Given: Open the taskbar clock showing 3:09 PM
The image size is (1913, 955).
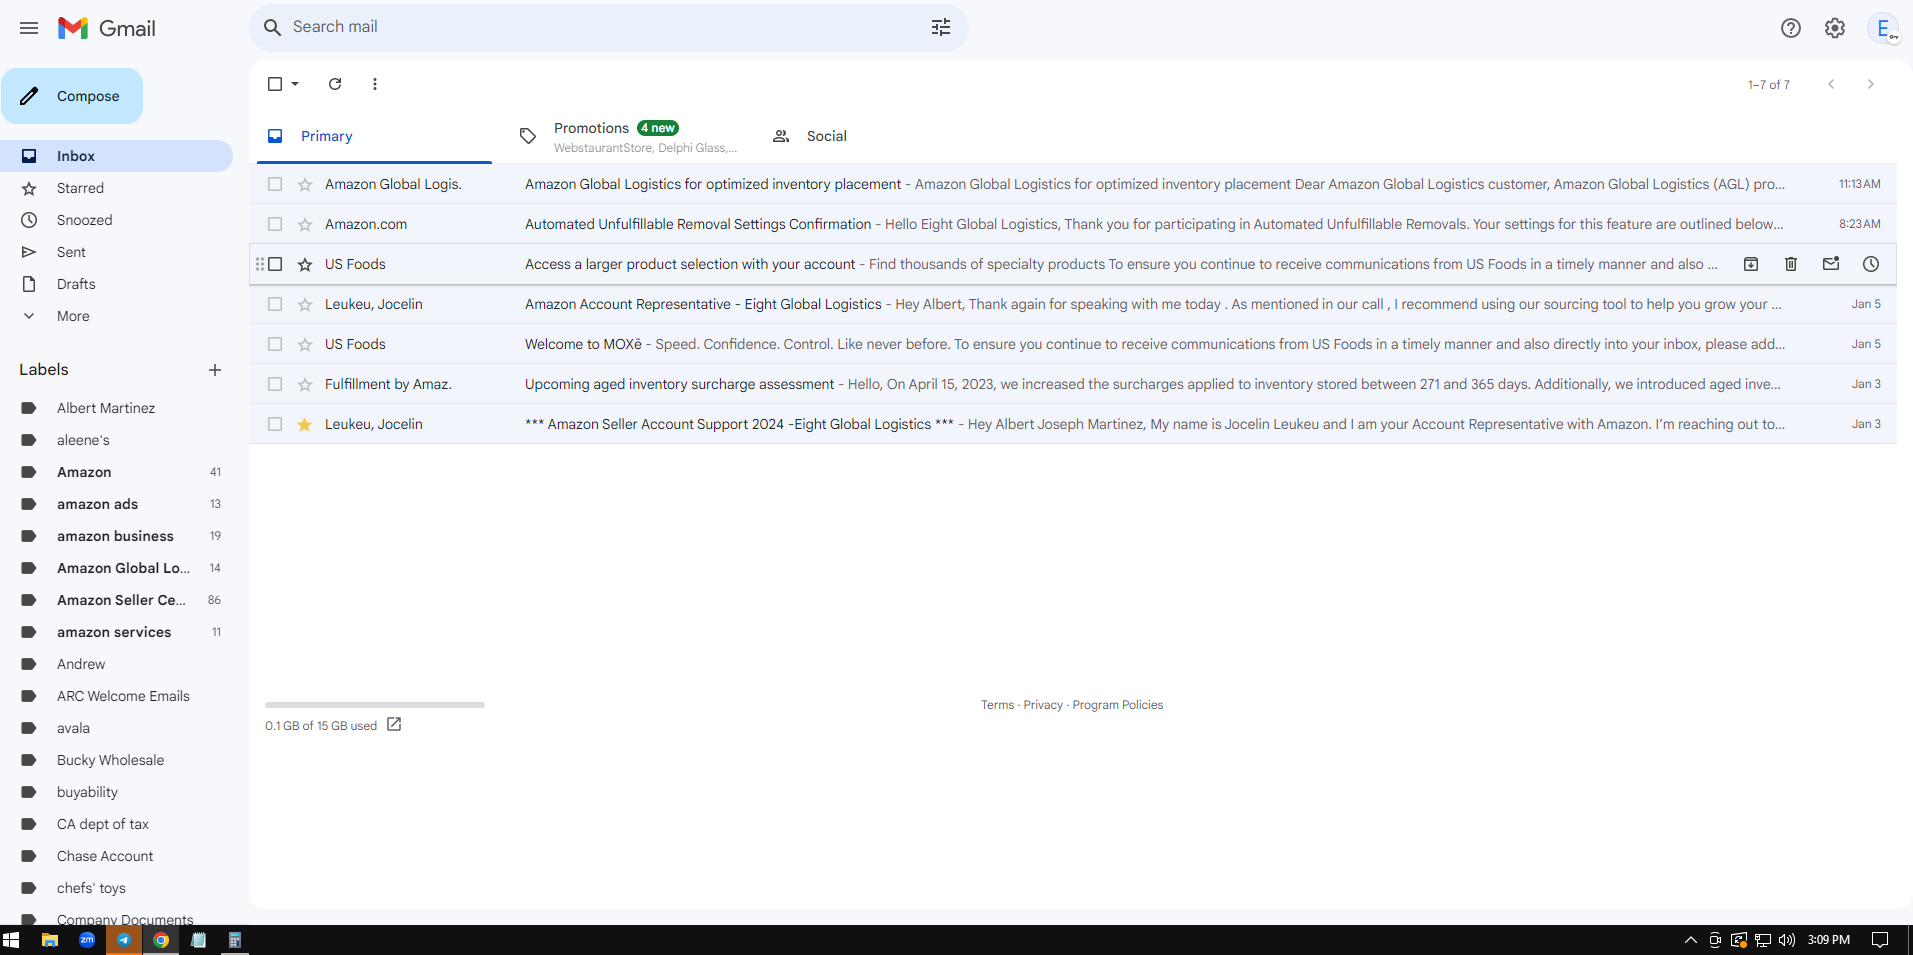Looking at the screenshot, I should tap(1829, 940).
